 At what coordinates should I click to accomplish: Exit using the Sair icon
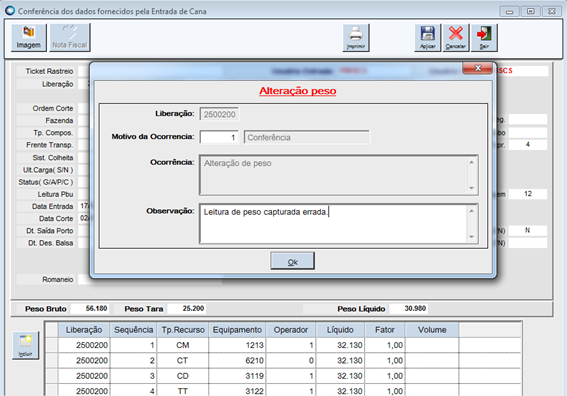[484, 38]
